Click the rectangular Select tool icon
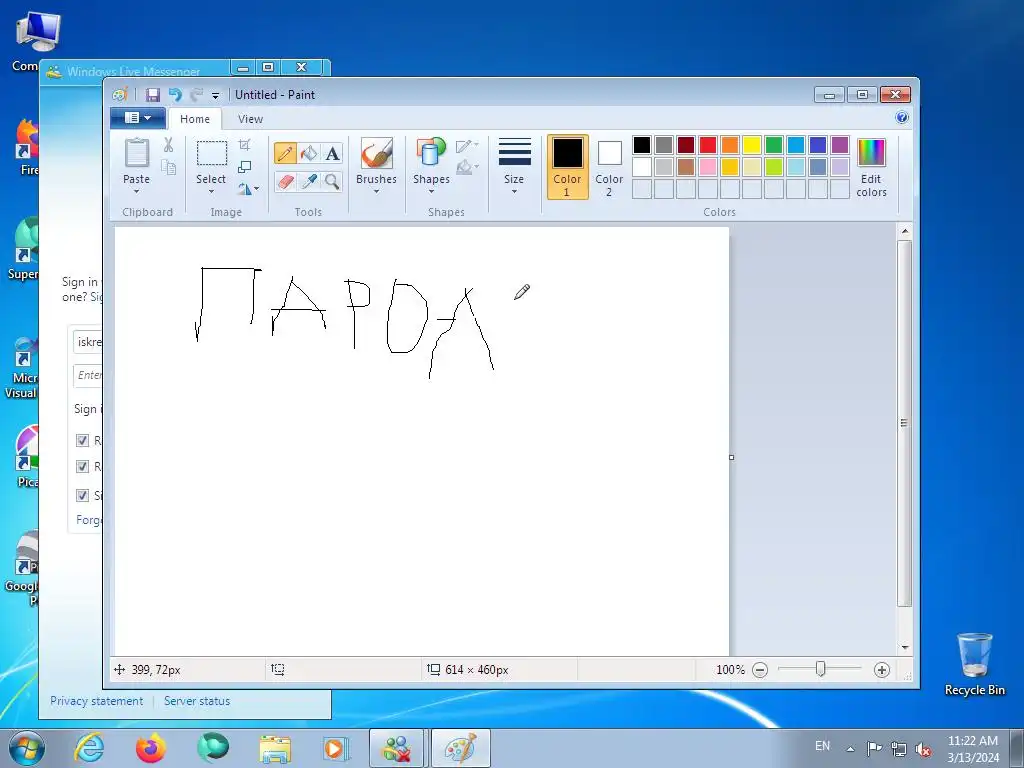This screenshot has width=1024, height=768. [212, 153]
